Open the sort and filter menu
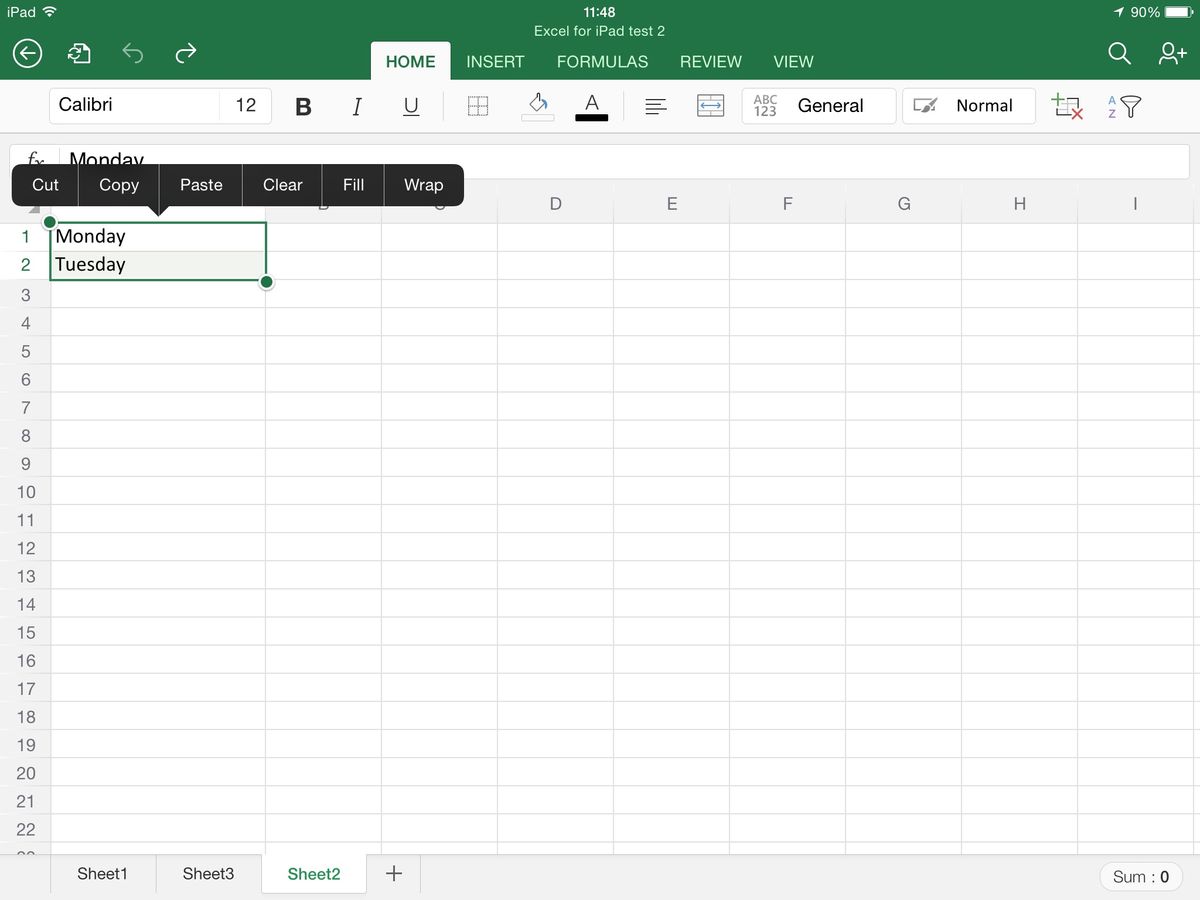Viewport: 1200px width, 900px height. [1122, 106]
